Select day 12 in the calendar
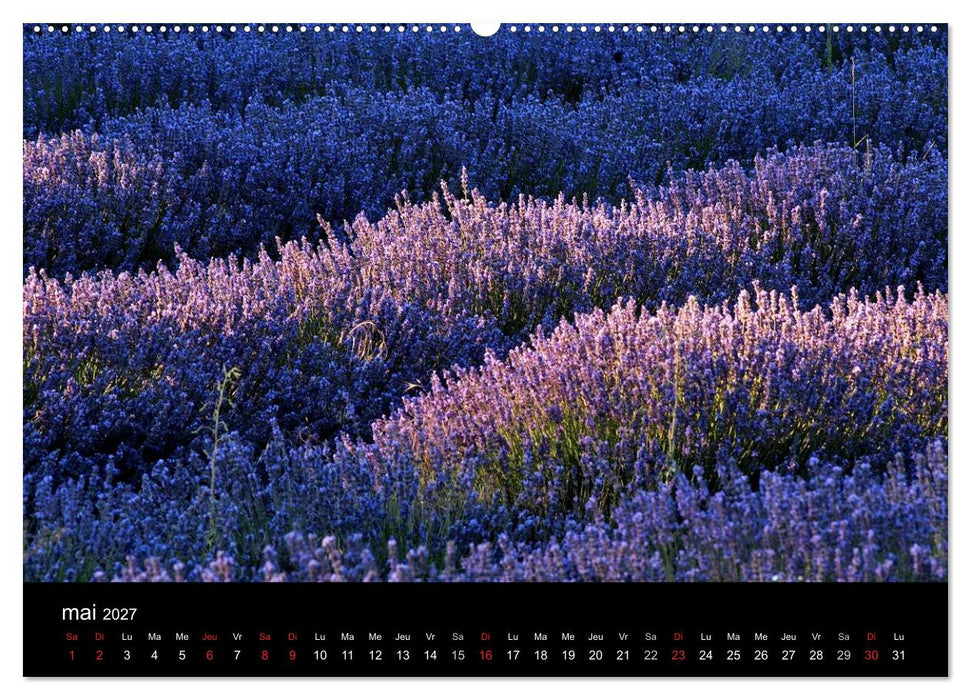971x700 pixels. (375, 655)
